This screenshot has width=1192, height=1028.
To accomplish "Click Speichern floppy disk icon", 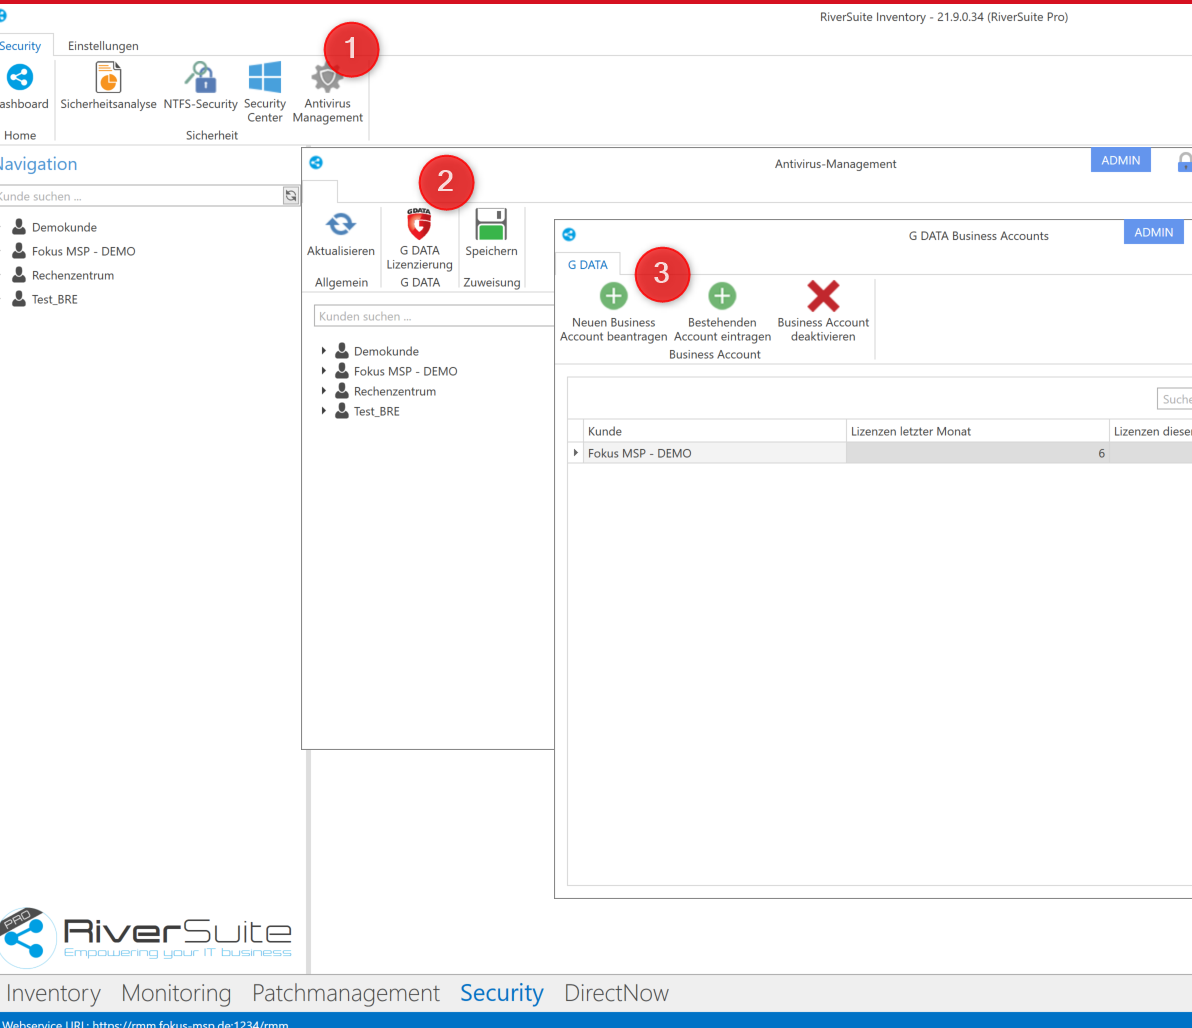I will [x=491, y=224].
